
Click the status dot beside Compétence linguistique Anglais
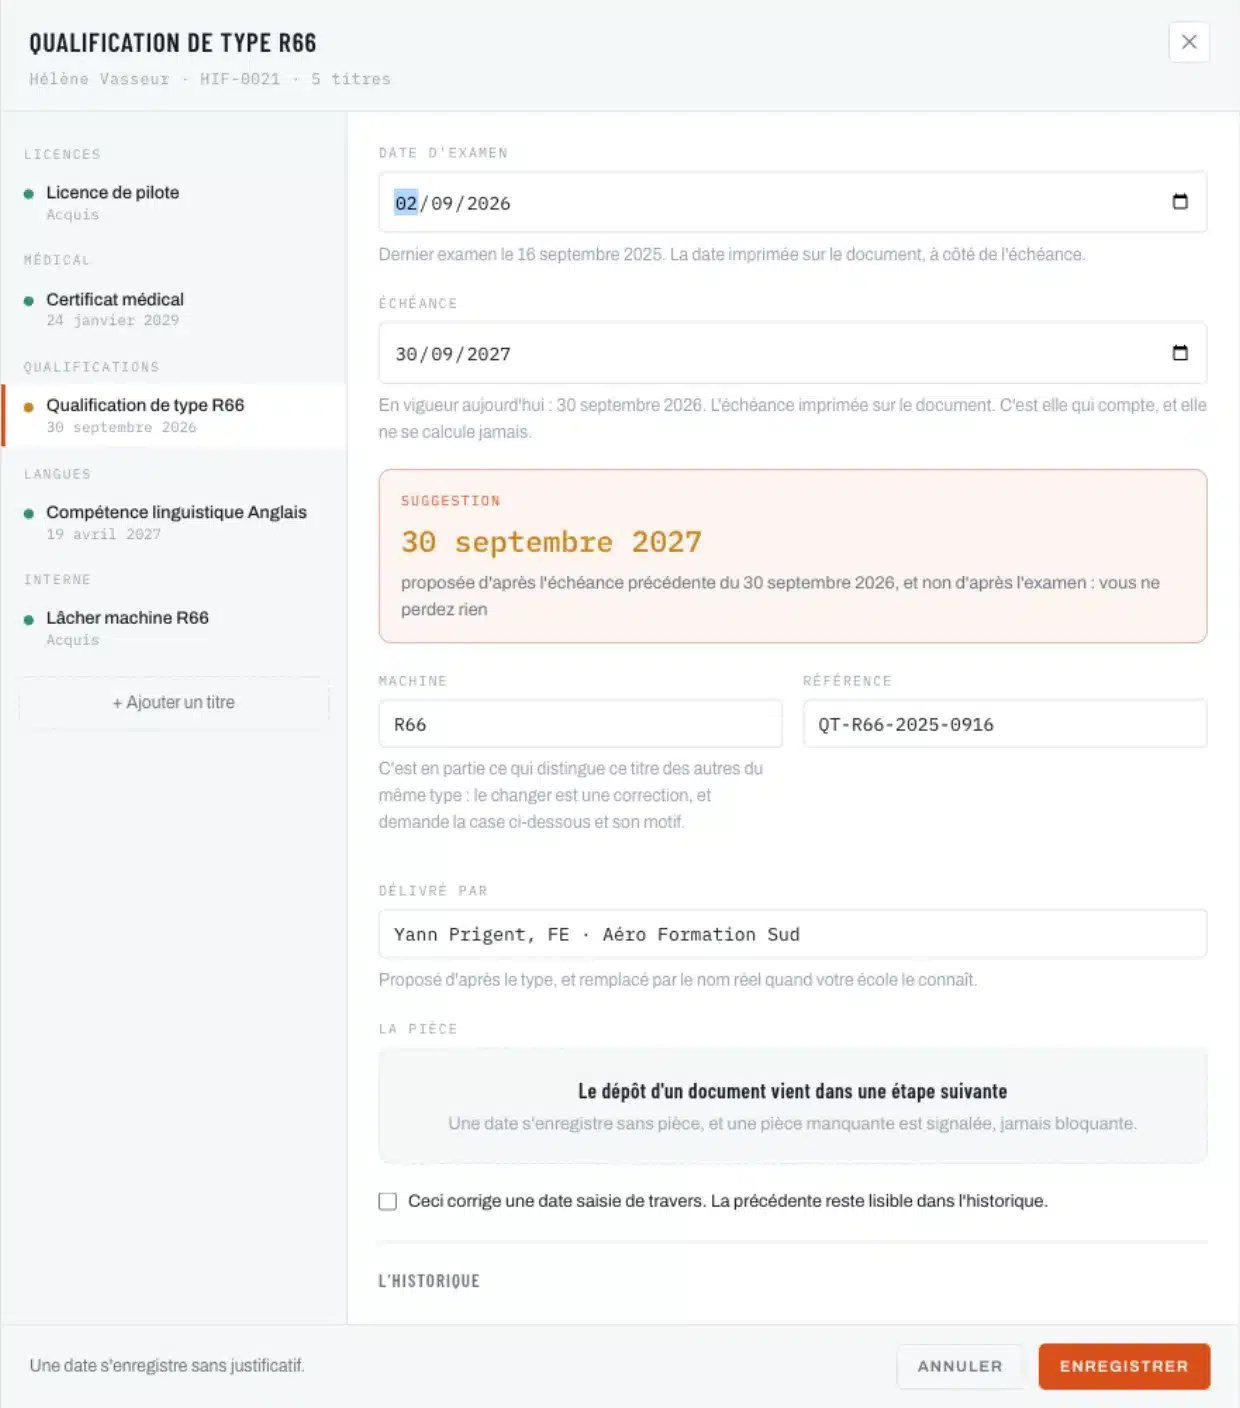(29, 513)
